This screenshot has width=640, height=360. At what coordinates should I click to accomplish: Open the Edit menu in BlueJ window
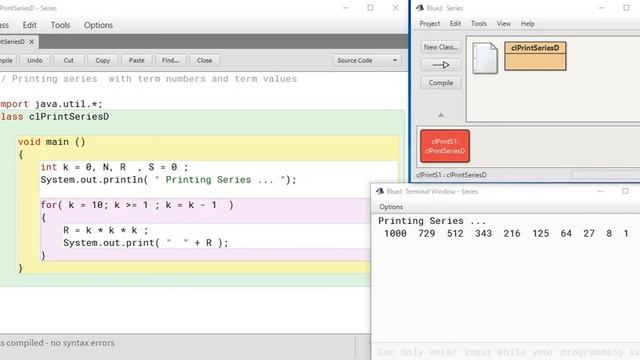tap(455, 24)
